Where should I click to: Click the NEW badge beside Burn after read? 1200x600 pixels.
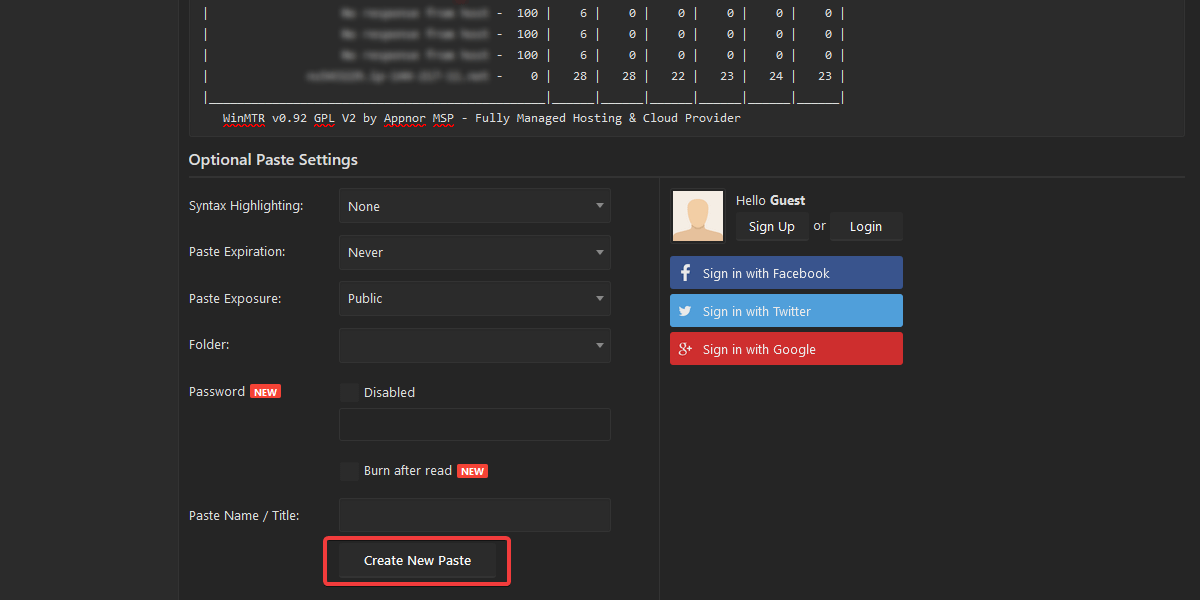pos(472,471)
